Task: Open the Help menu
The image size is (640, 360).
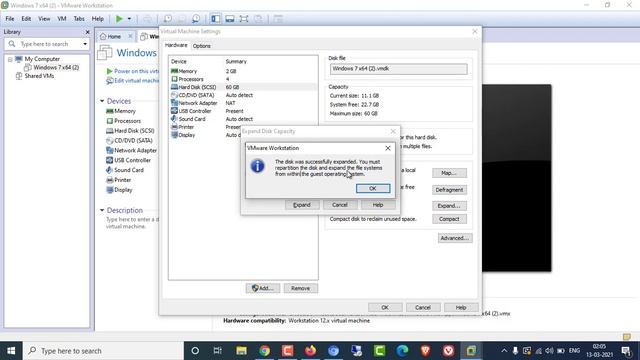Action: click(98, 19)
